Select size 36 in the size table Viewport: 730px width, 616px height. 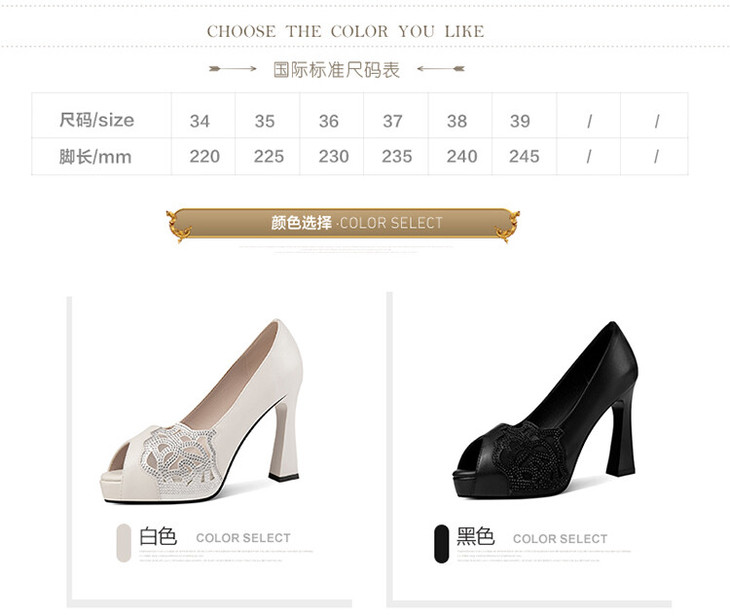click(x=329, y=121)
